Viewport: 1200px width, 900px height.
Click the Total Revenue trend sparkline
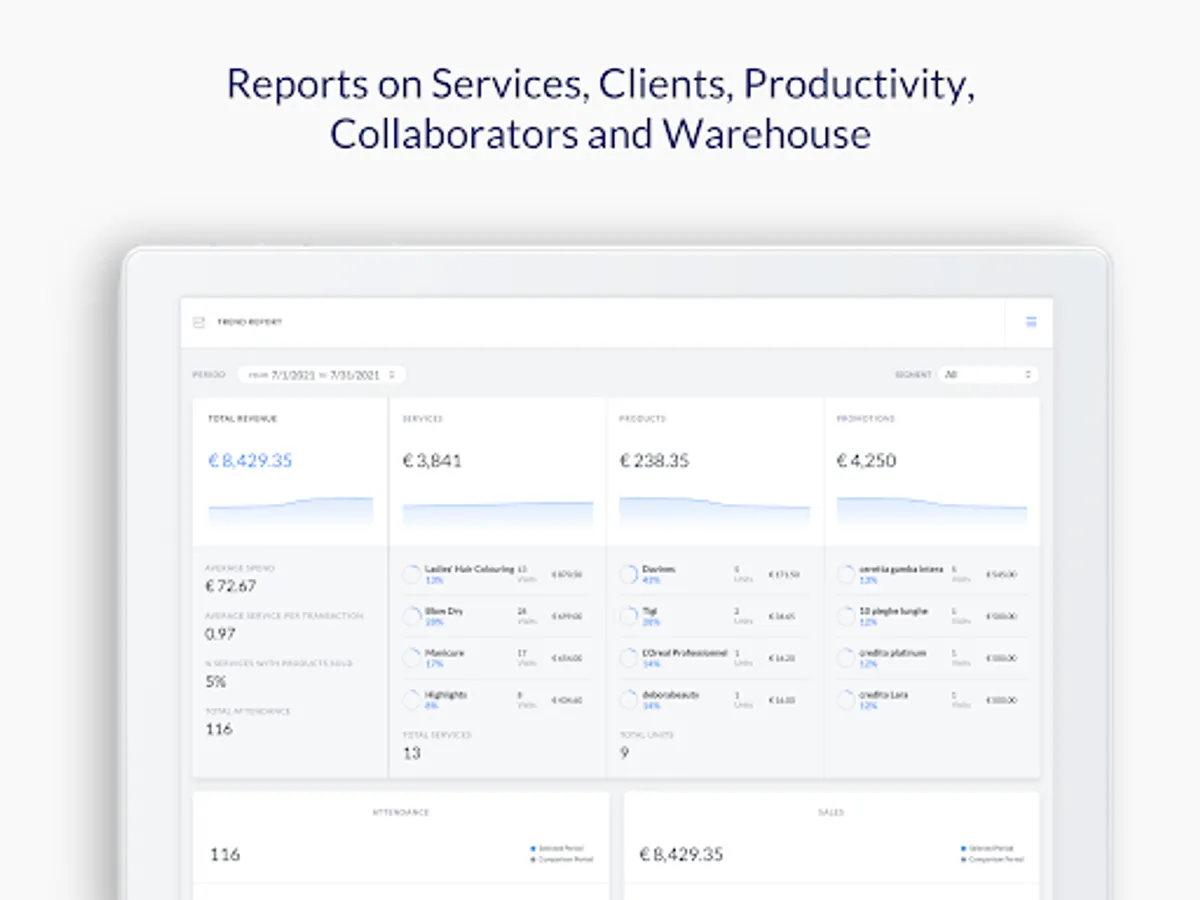point(289,510)
